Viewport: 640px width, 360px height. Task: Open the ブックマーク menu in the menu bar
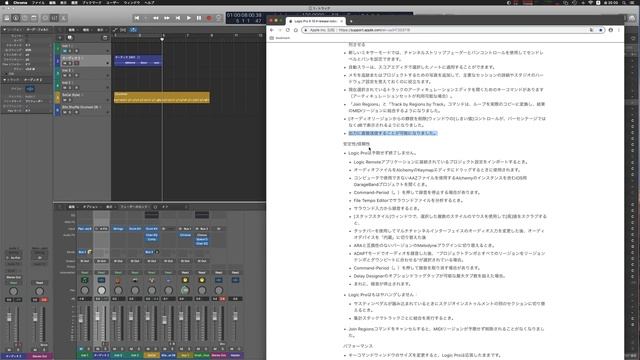tap(91, 2)
